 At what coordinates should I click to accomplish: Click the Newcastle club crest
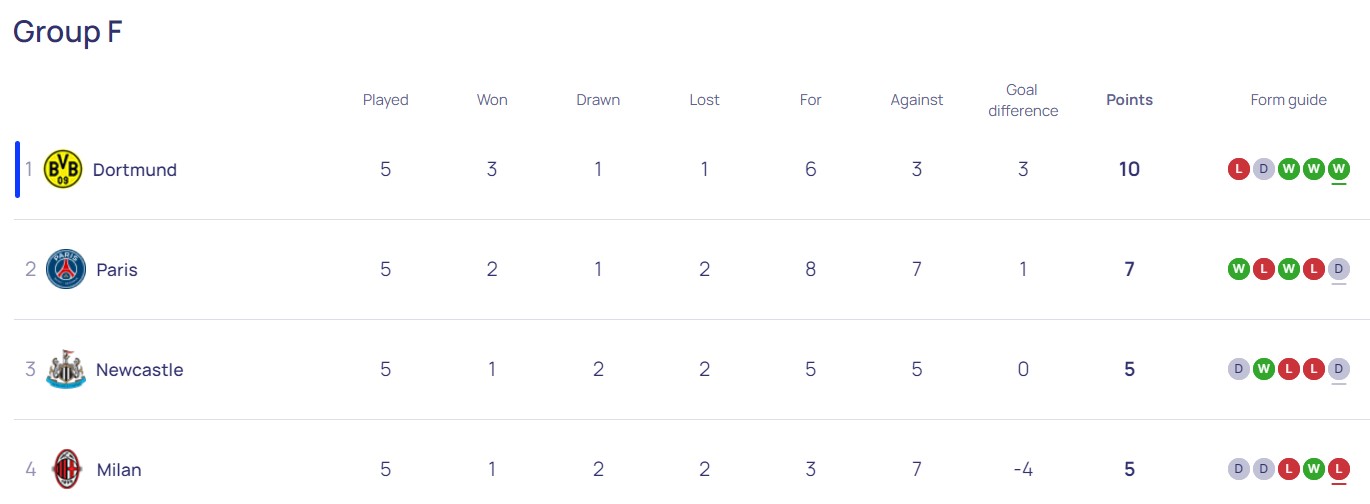pos(66,370)
